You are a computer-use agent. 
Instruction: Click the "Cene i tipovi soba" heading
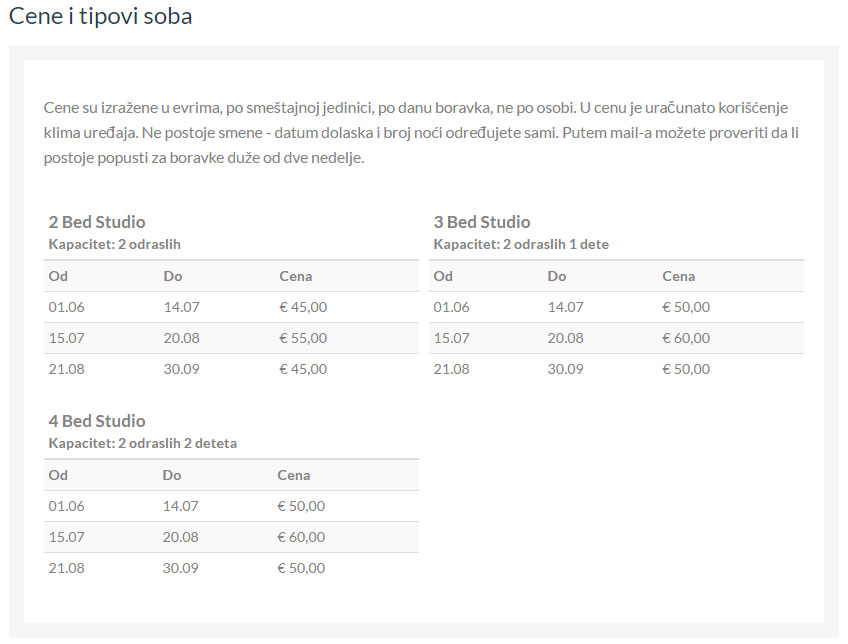(101, 17)
